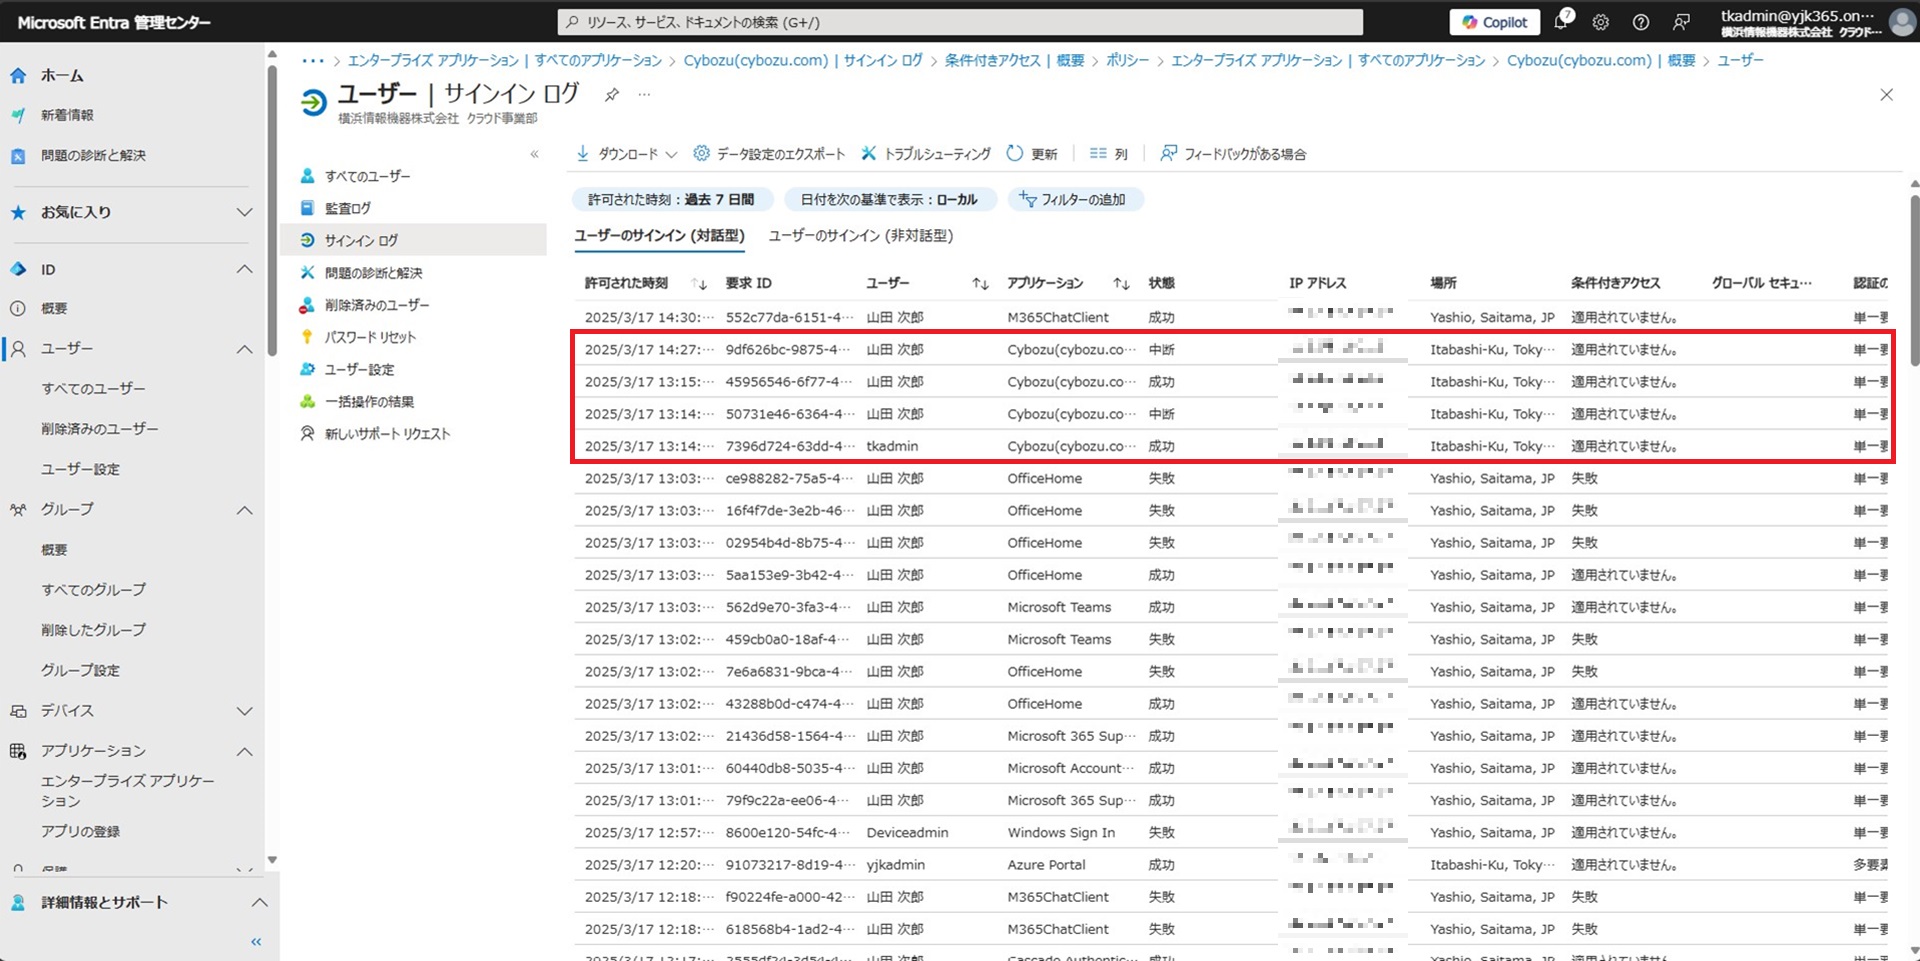The image size is (1920, 961).
Task: Open すべてのグループ in sidebar
Action: (x=93, y=590)
